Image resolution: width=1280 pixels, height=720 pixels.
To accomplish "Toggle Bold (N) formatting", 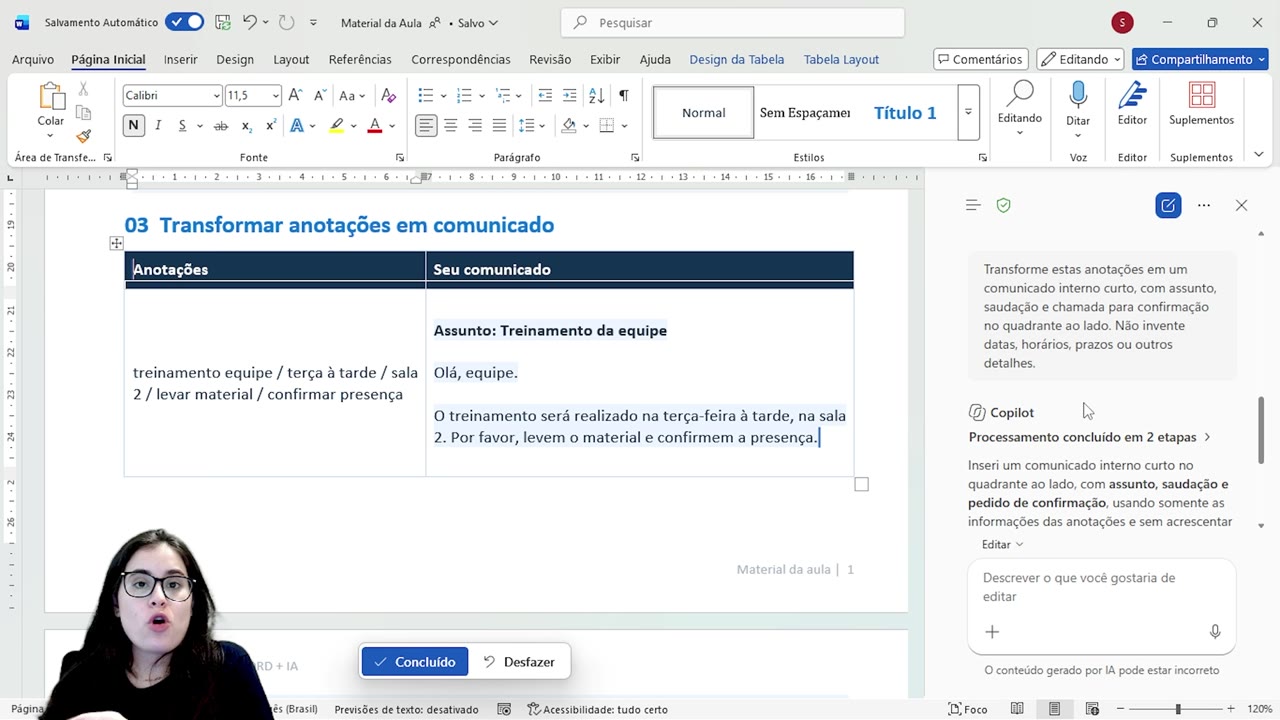I will point(133,125).
